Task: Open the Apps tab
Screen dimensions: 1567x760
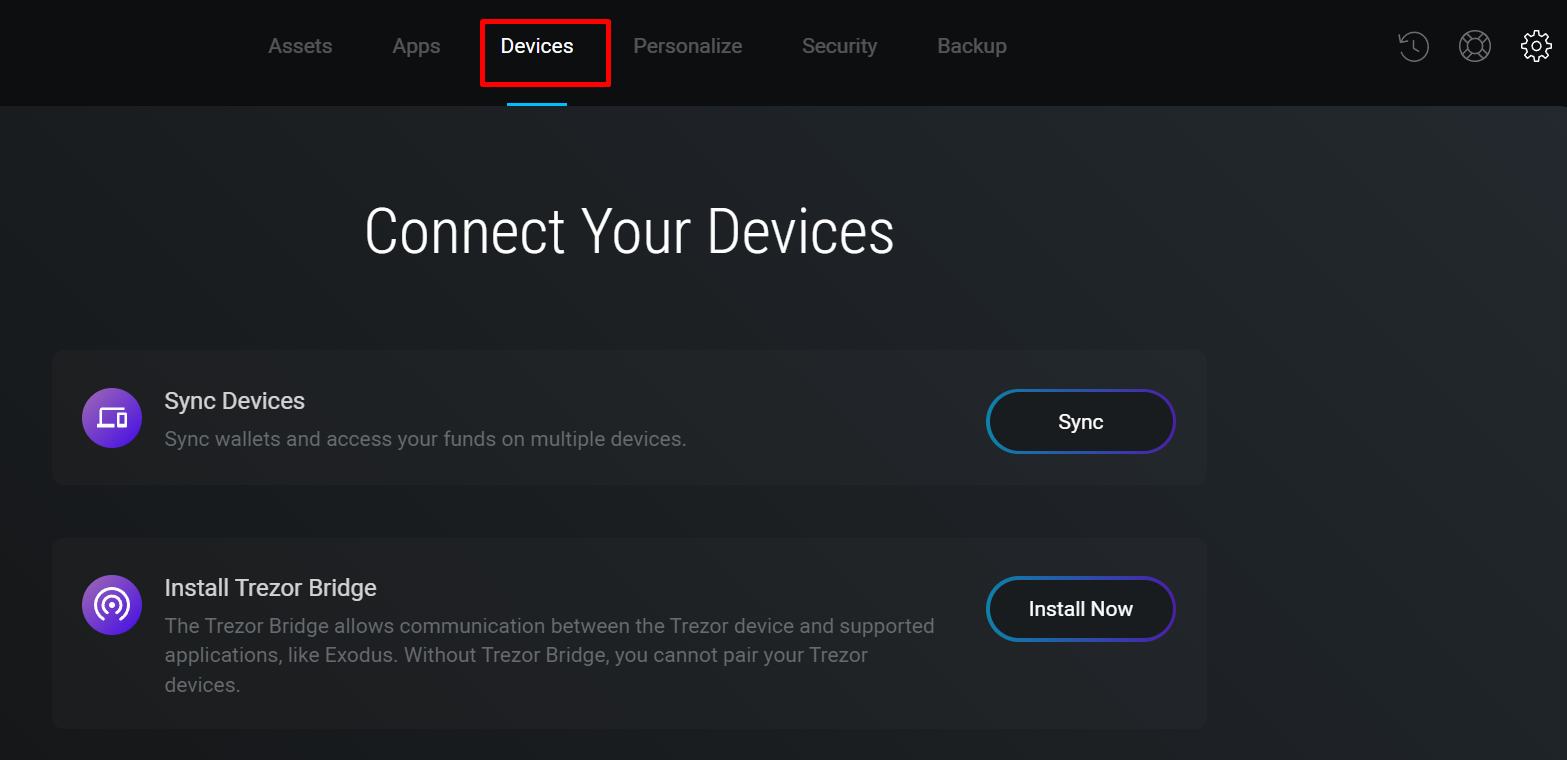Action: click(416, 46)
